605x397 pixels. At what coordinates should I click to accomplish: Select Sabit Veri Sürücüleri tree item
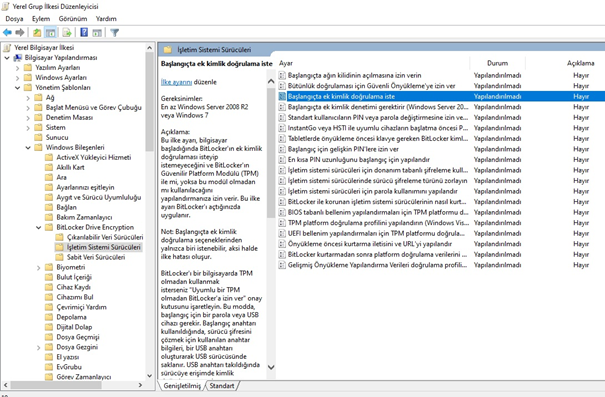[96, 257]
